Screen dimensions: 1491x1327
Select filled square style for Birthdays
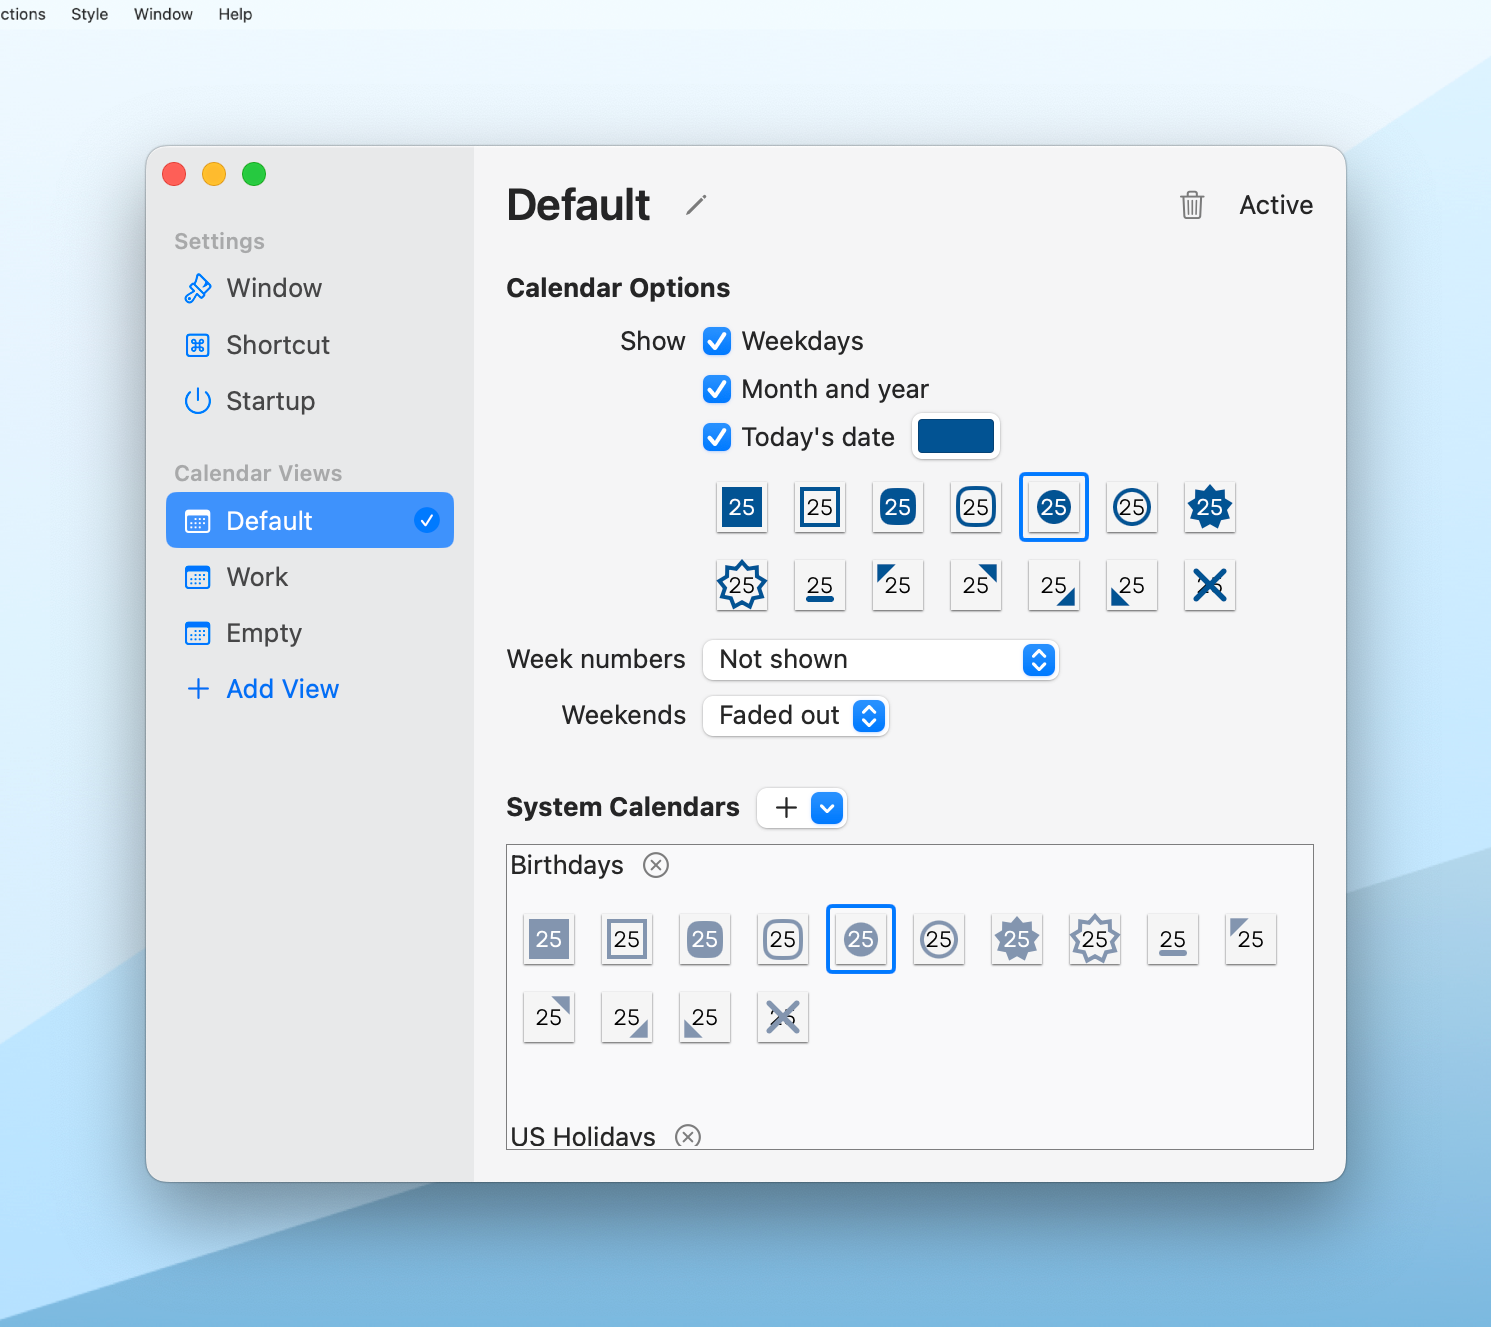[x=549, y=939]
